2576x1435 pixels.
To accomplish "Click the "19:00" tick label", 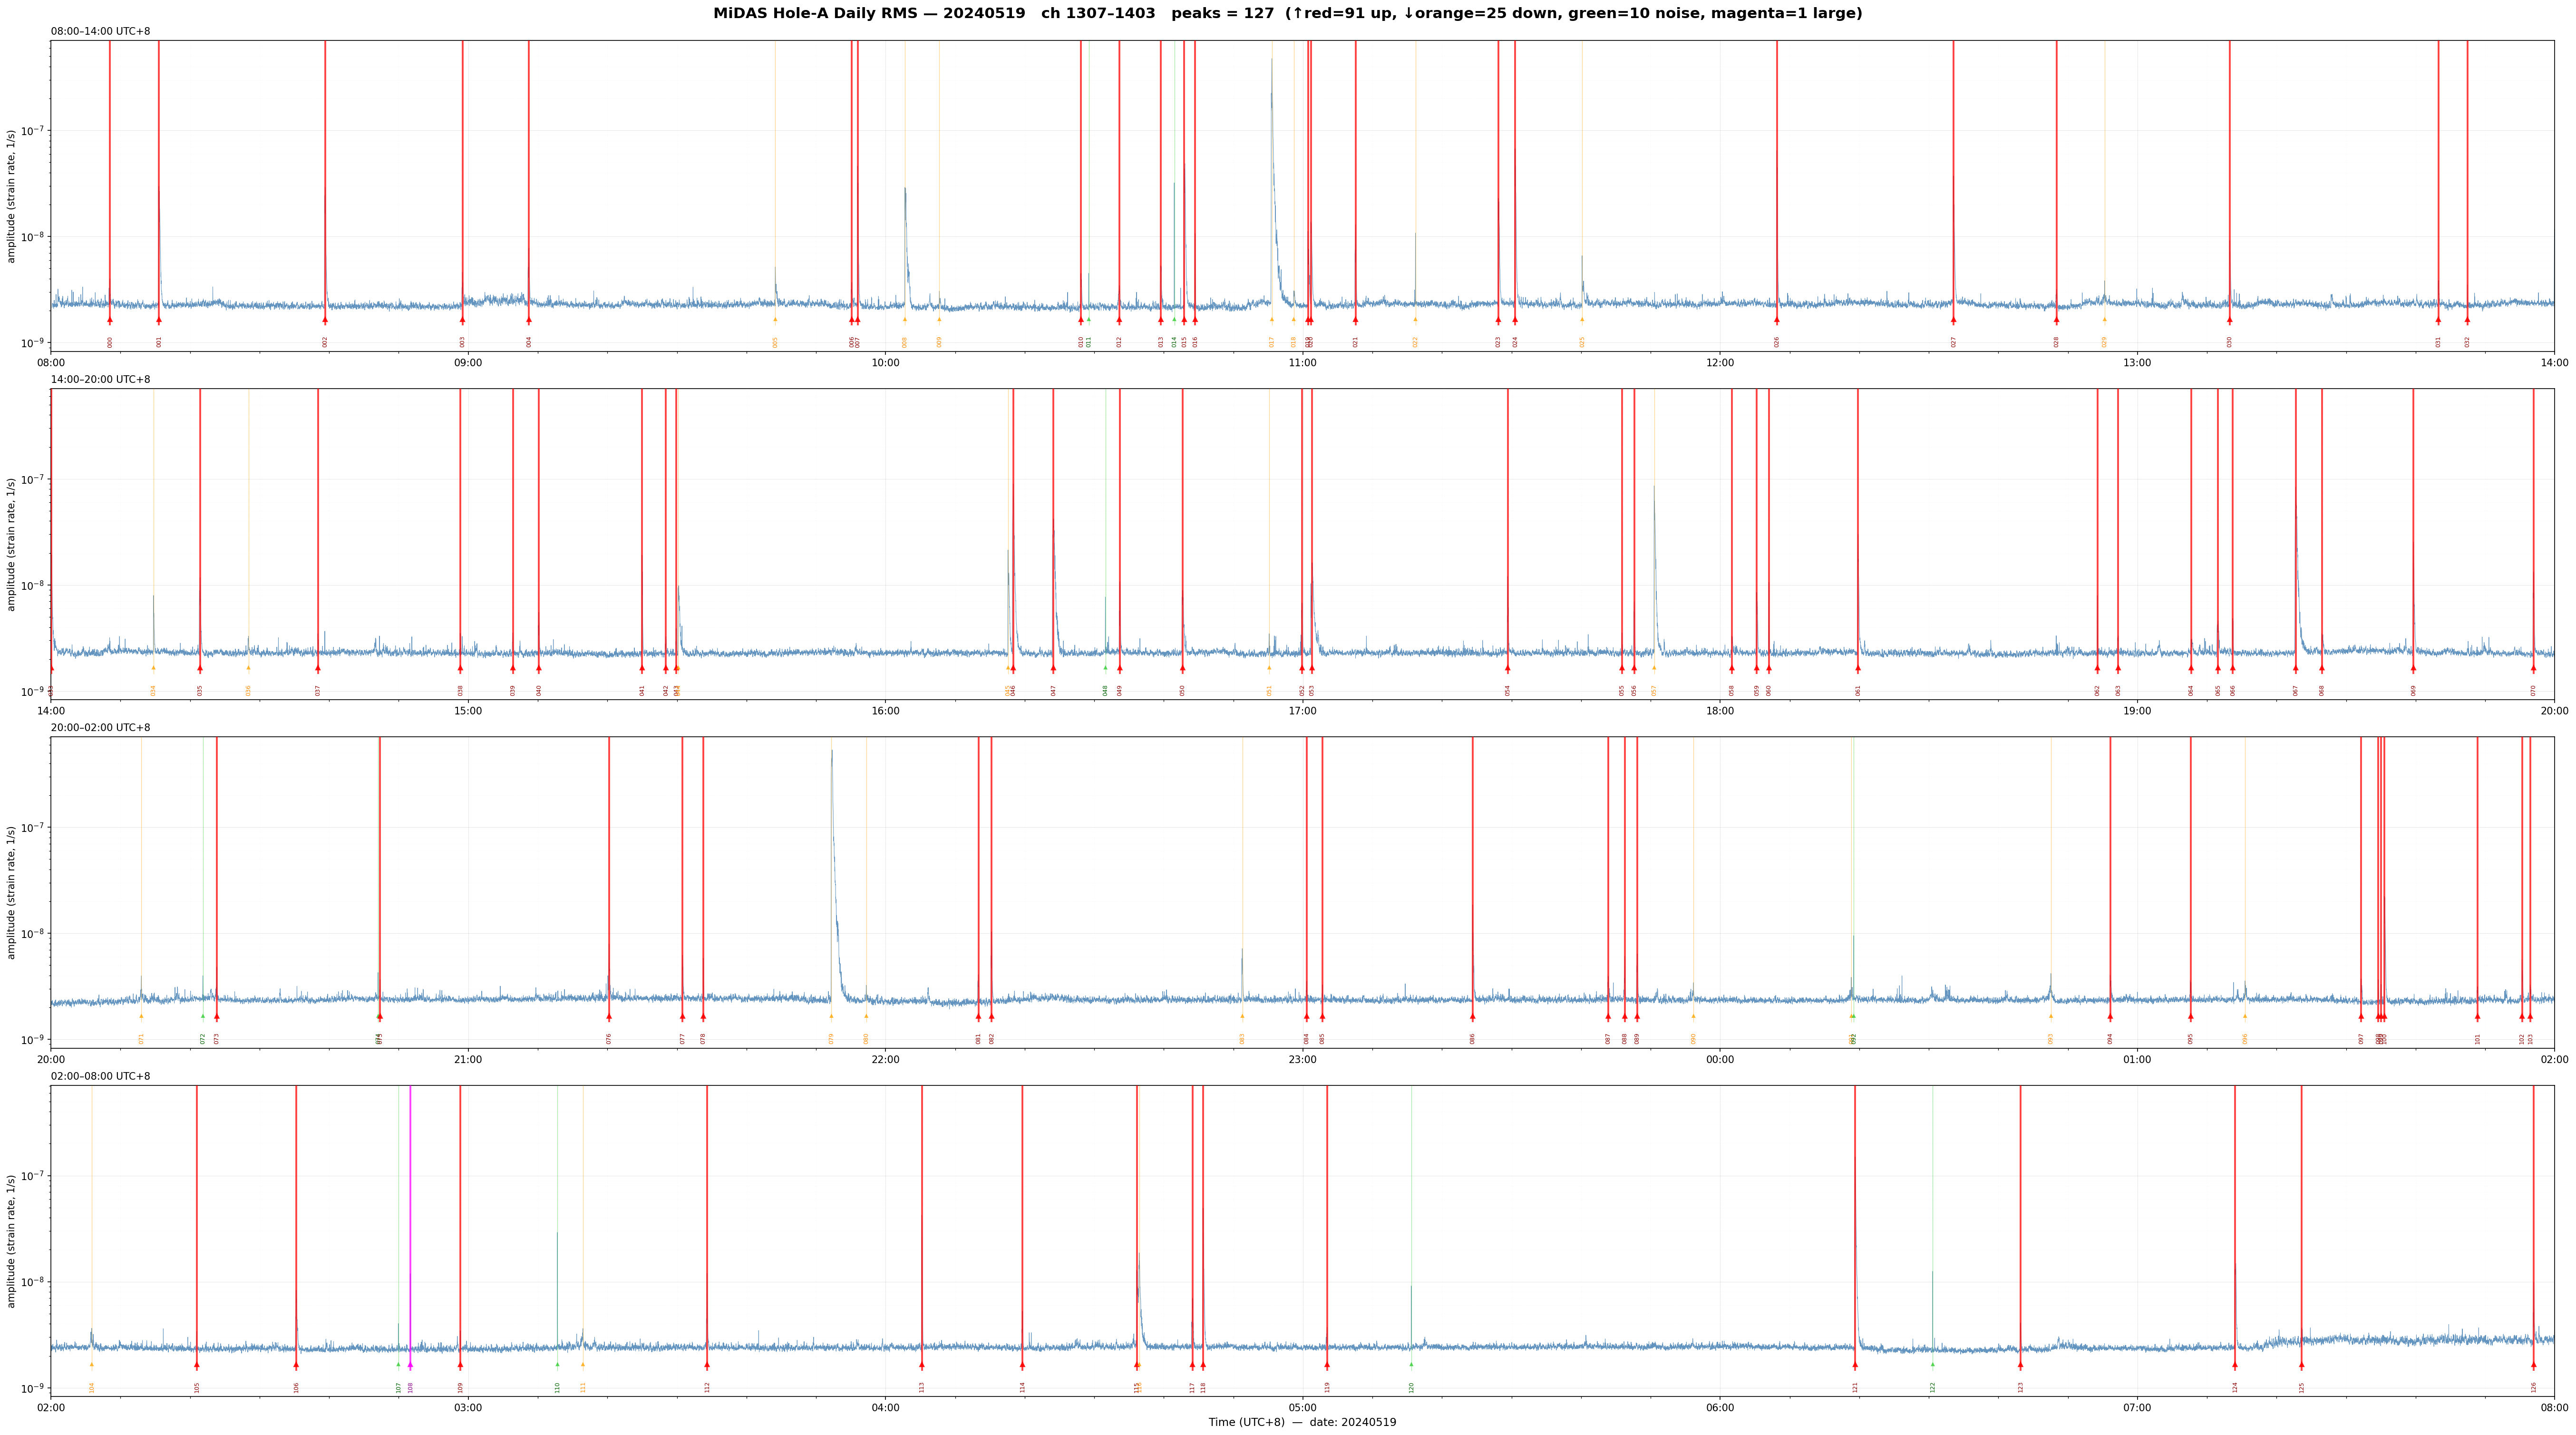I will (x=2137, y=711).
